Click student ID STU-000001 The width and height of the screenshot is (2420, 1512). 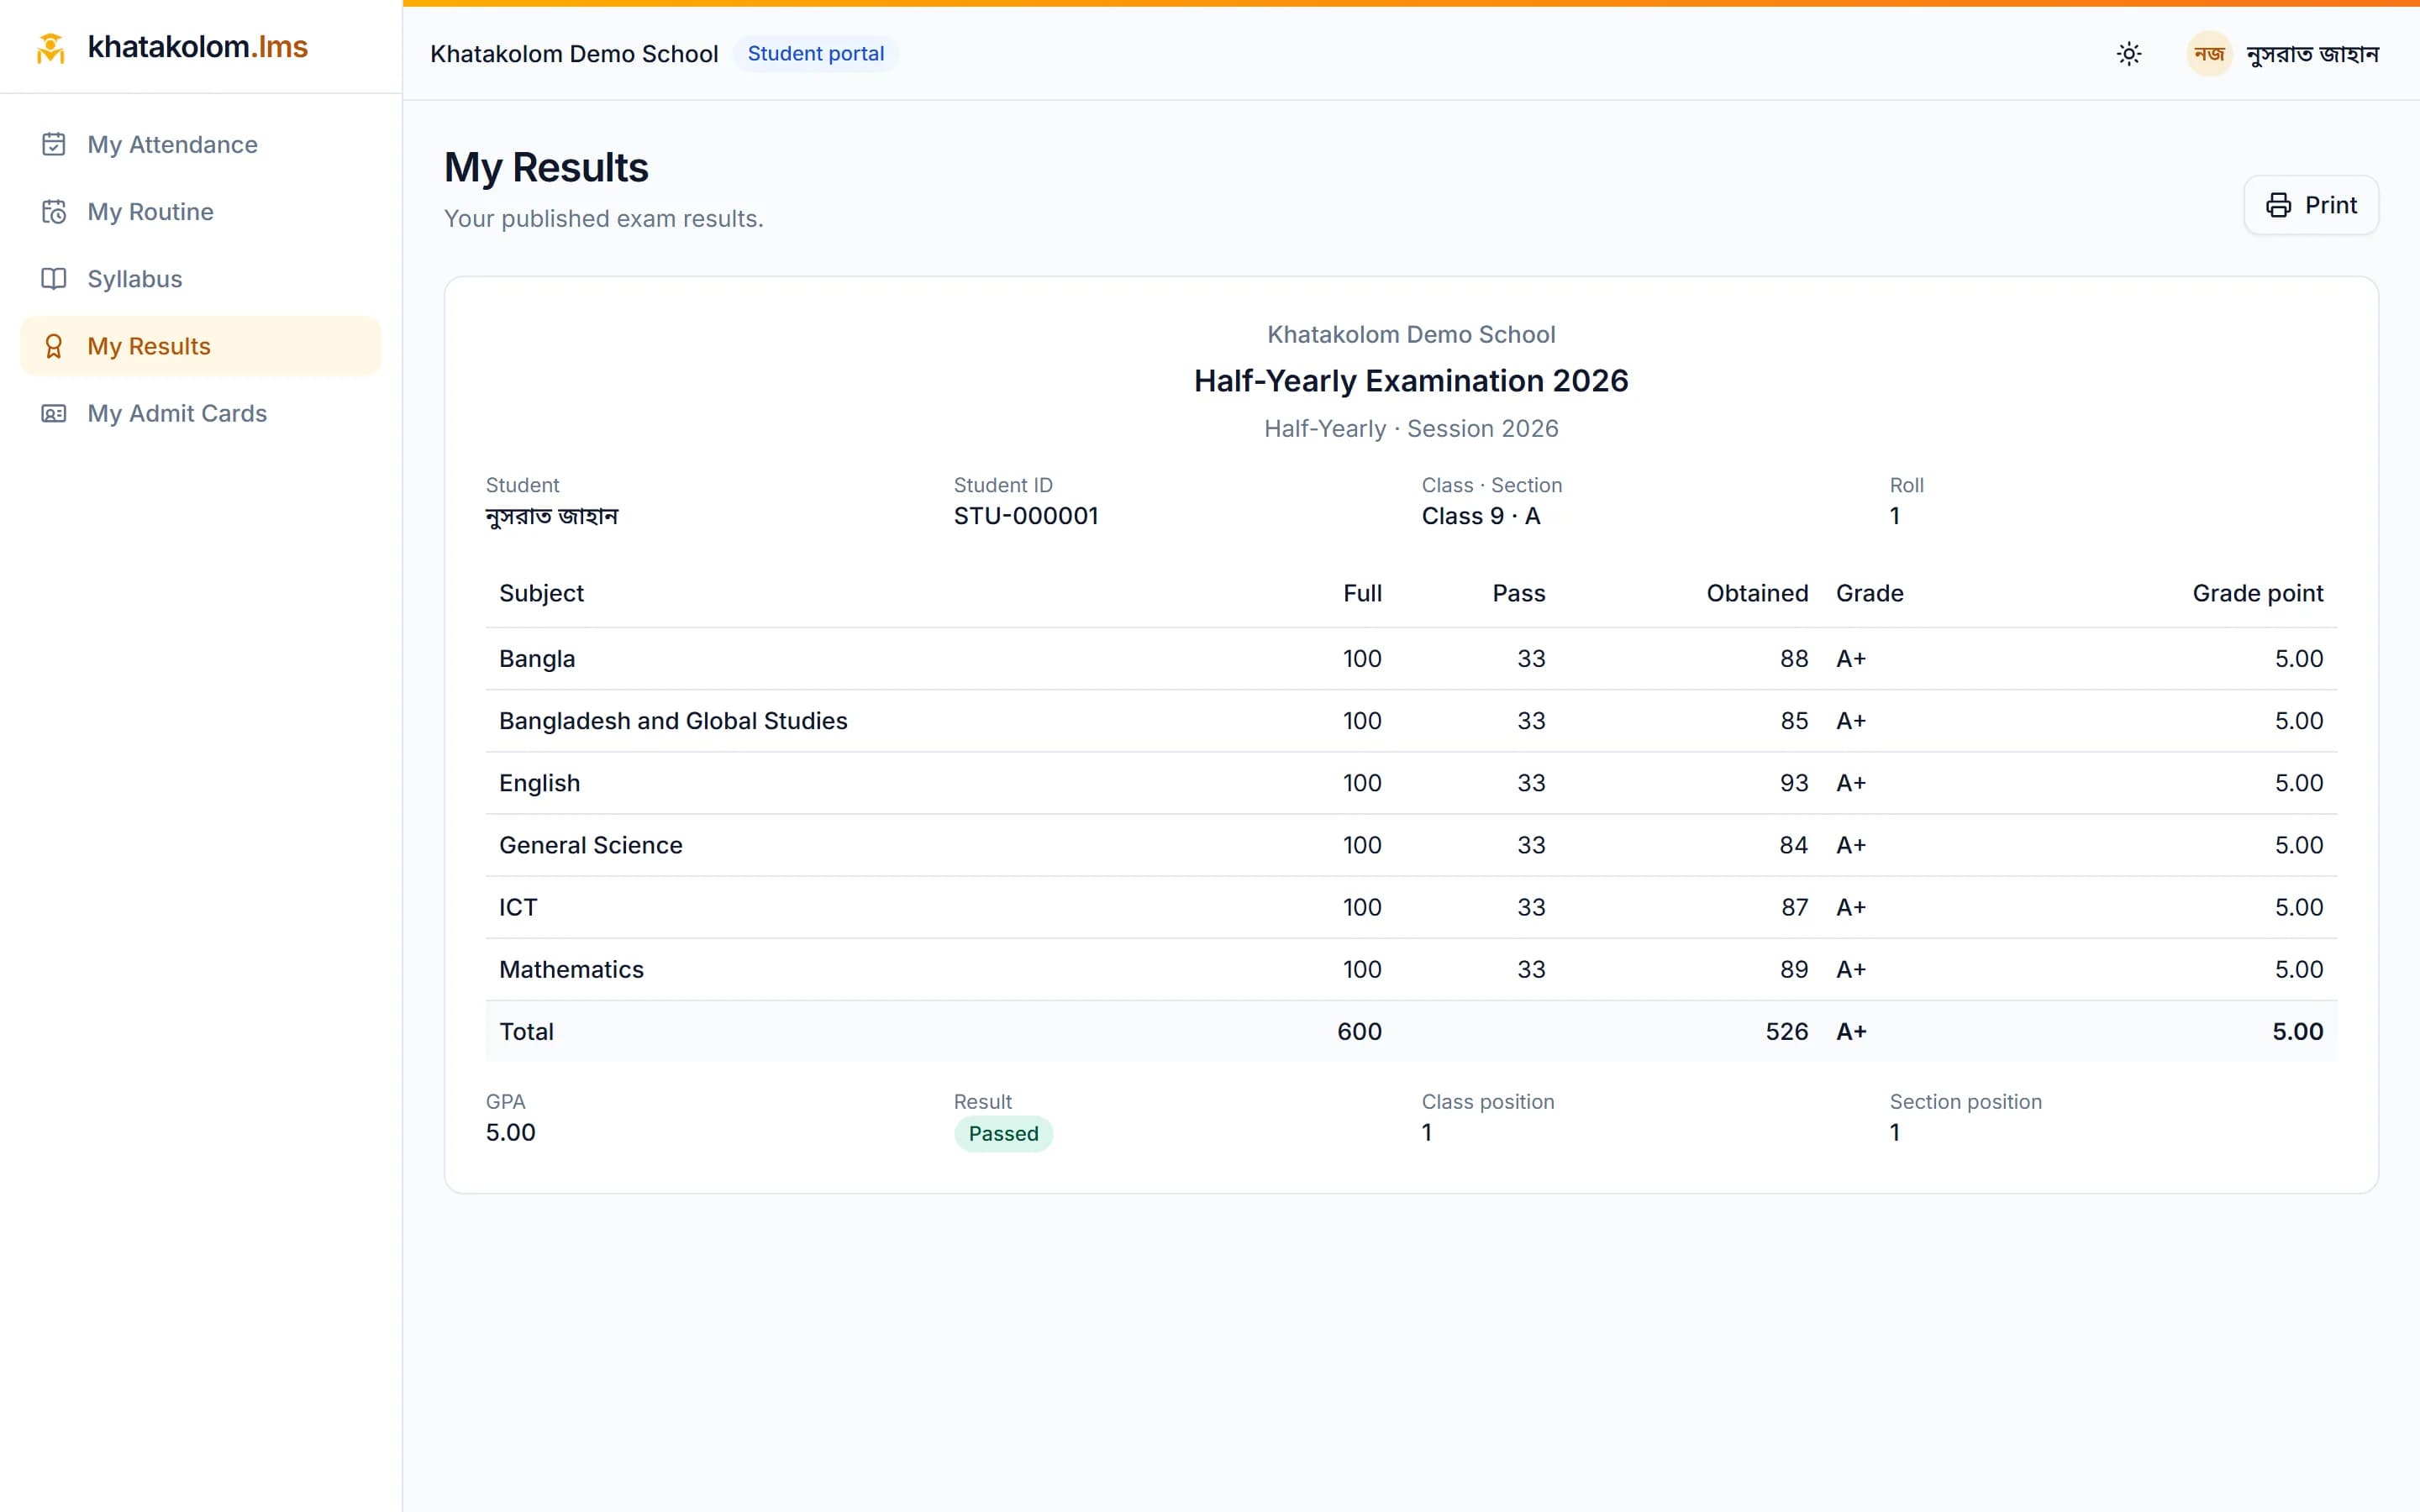1026,516
